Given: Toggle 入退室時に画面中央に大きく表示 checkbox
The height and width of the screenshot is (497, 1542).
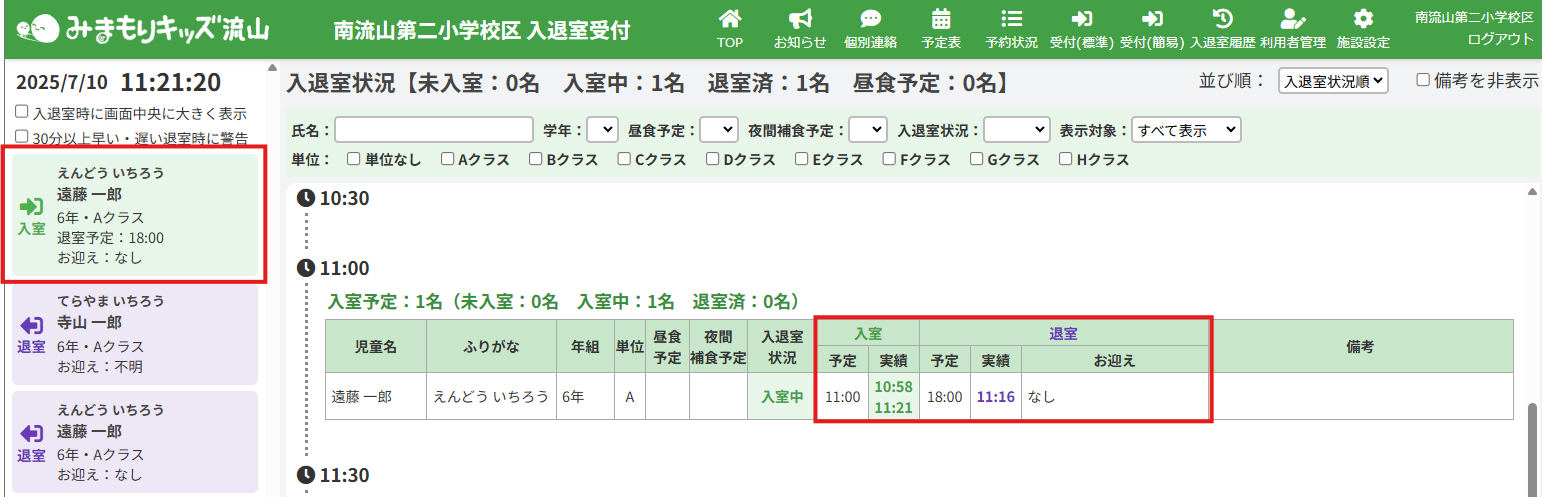Looking at the screenshot, I should (22, 113).
